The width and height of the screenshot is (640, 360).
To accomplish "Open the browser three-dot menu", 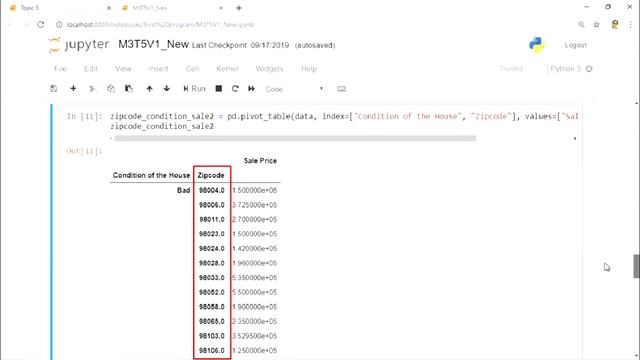I will click(x=631, y=24).
